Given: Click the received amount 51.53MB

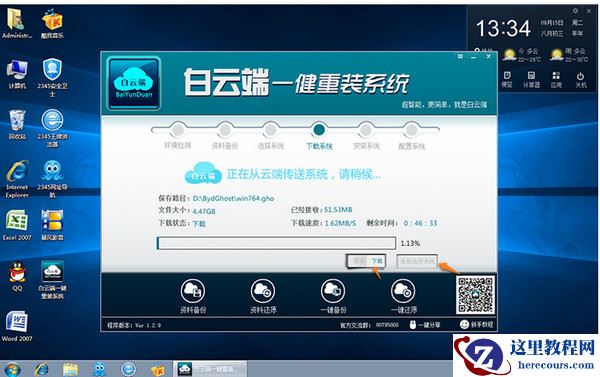Looking at the screenshot, I should point(338,210).
